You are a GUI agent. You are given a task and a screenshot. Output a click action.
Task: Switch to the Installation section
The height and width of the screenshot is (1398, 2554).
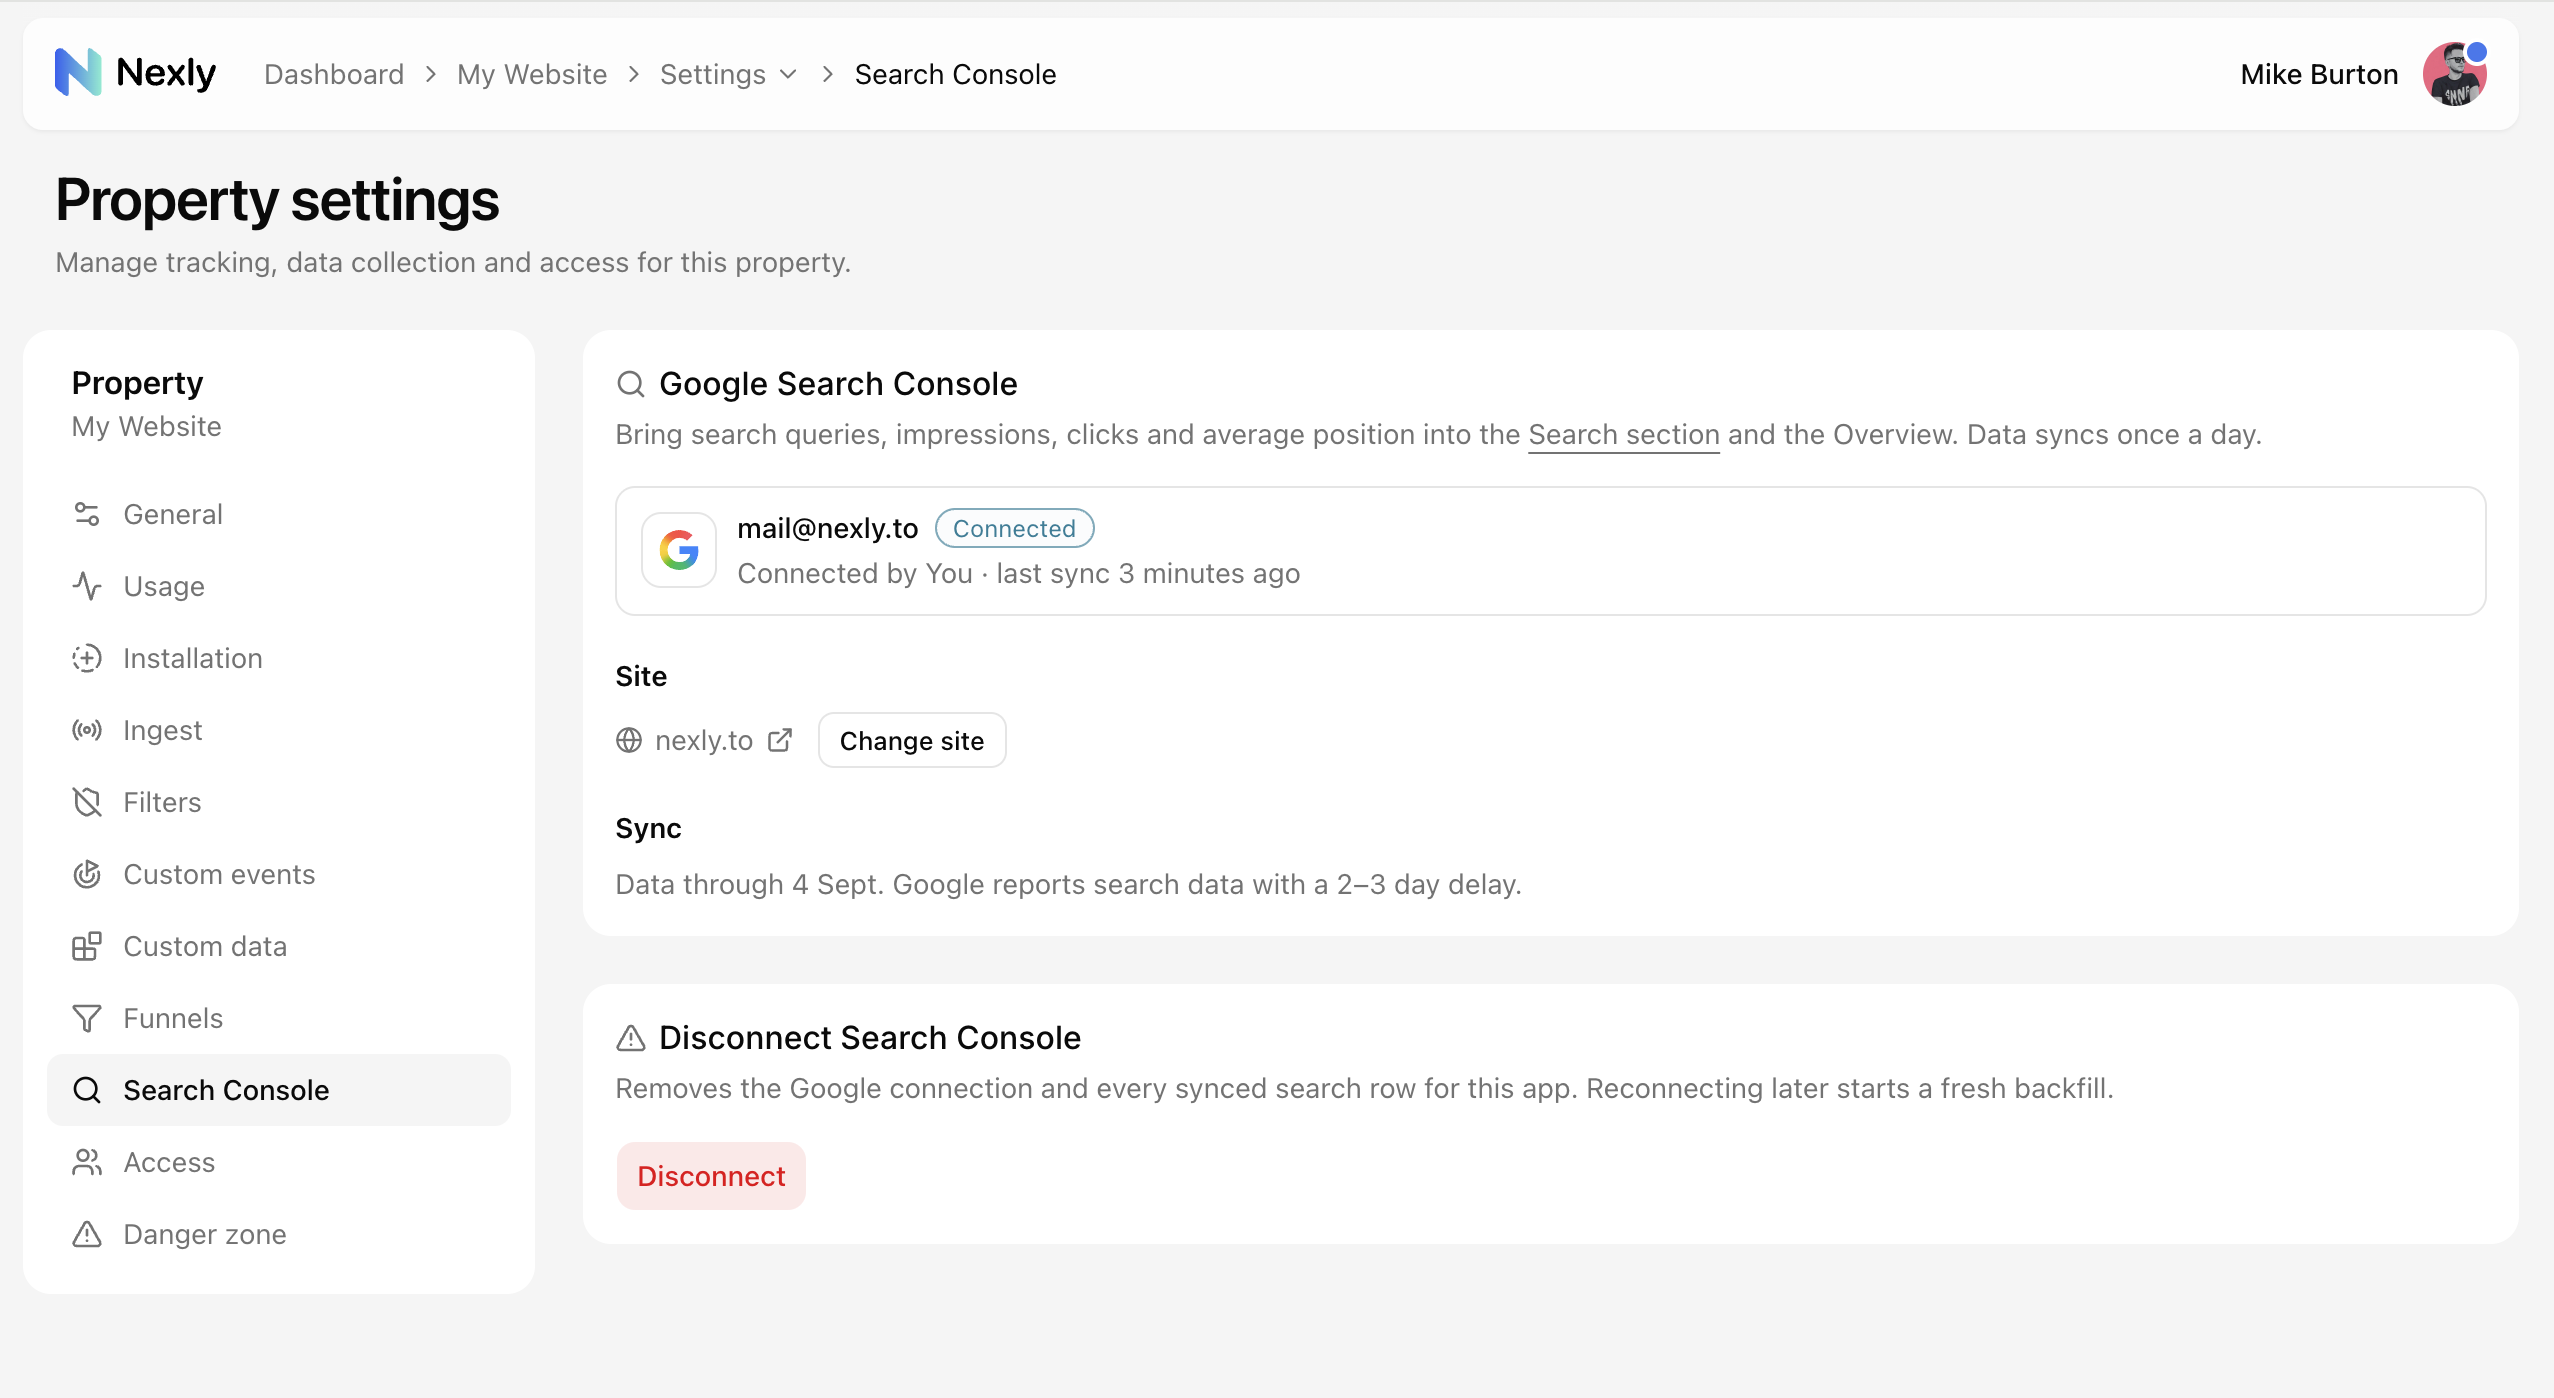pos(279,658)
